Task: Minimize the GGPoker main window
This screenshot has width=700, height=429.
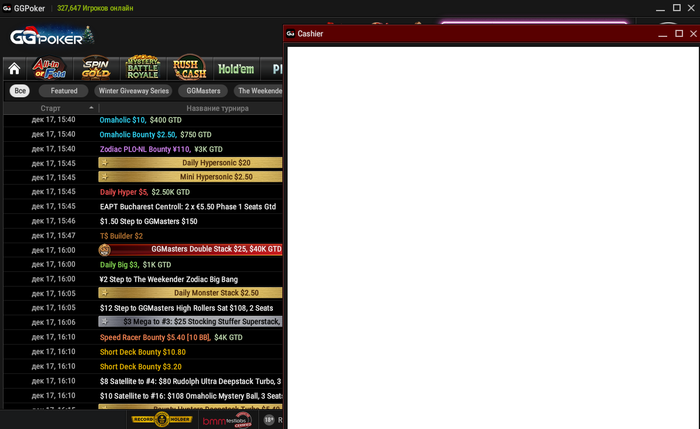Action: click(660, 8)
